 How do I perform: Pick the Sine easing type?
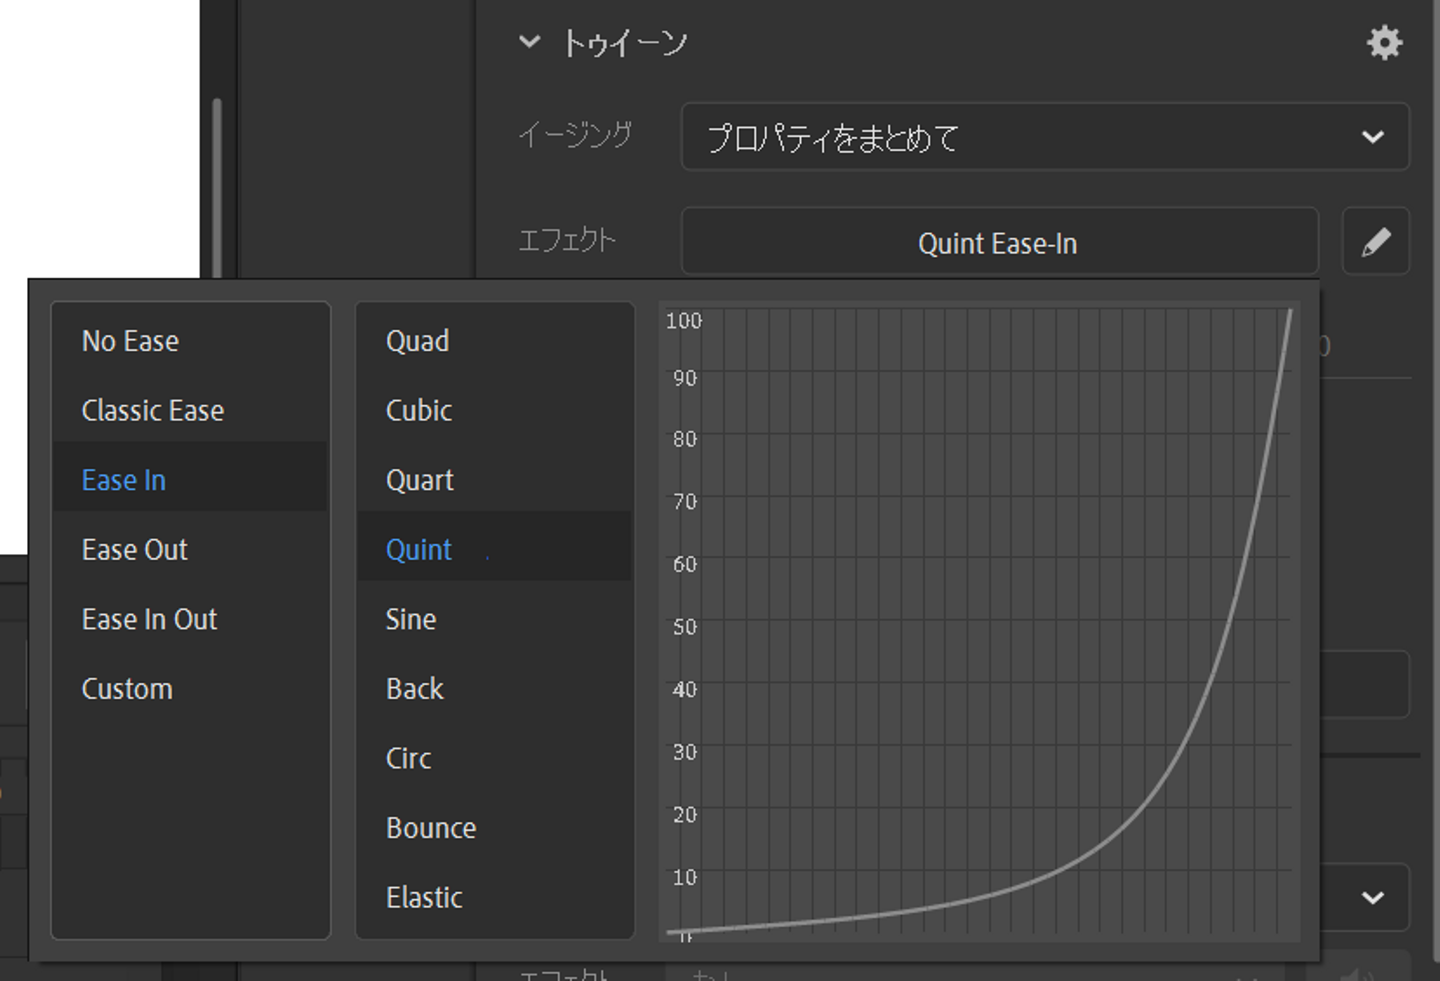411,620
